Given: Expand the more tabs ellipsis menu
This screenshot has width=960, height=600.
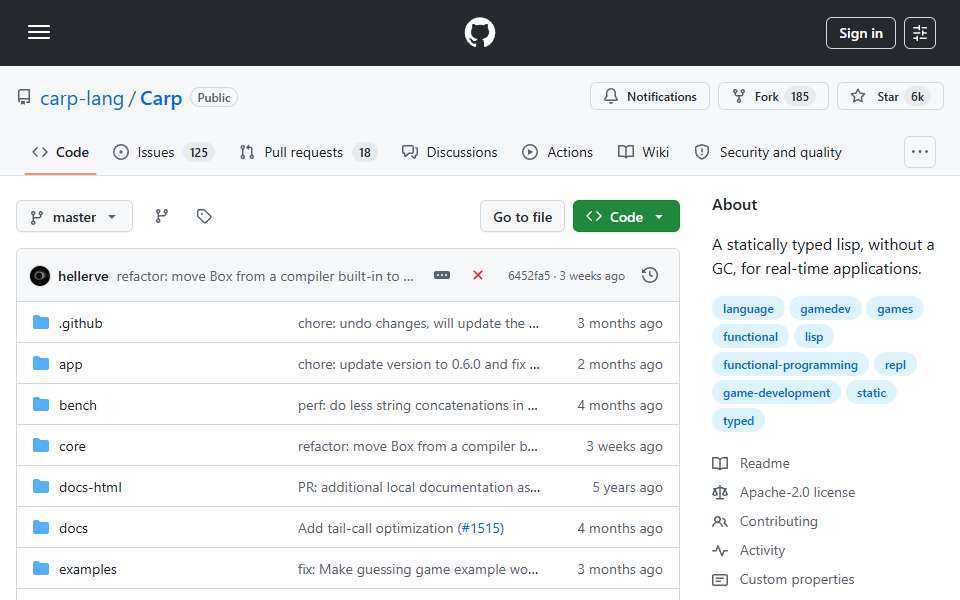Looking at the screenshot, I should tap(920, 152).
